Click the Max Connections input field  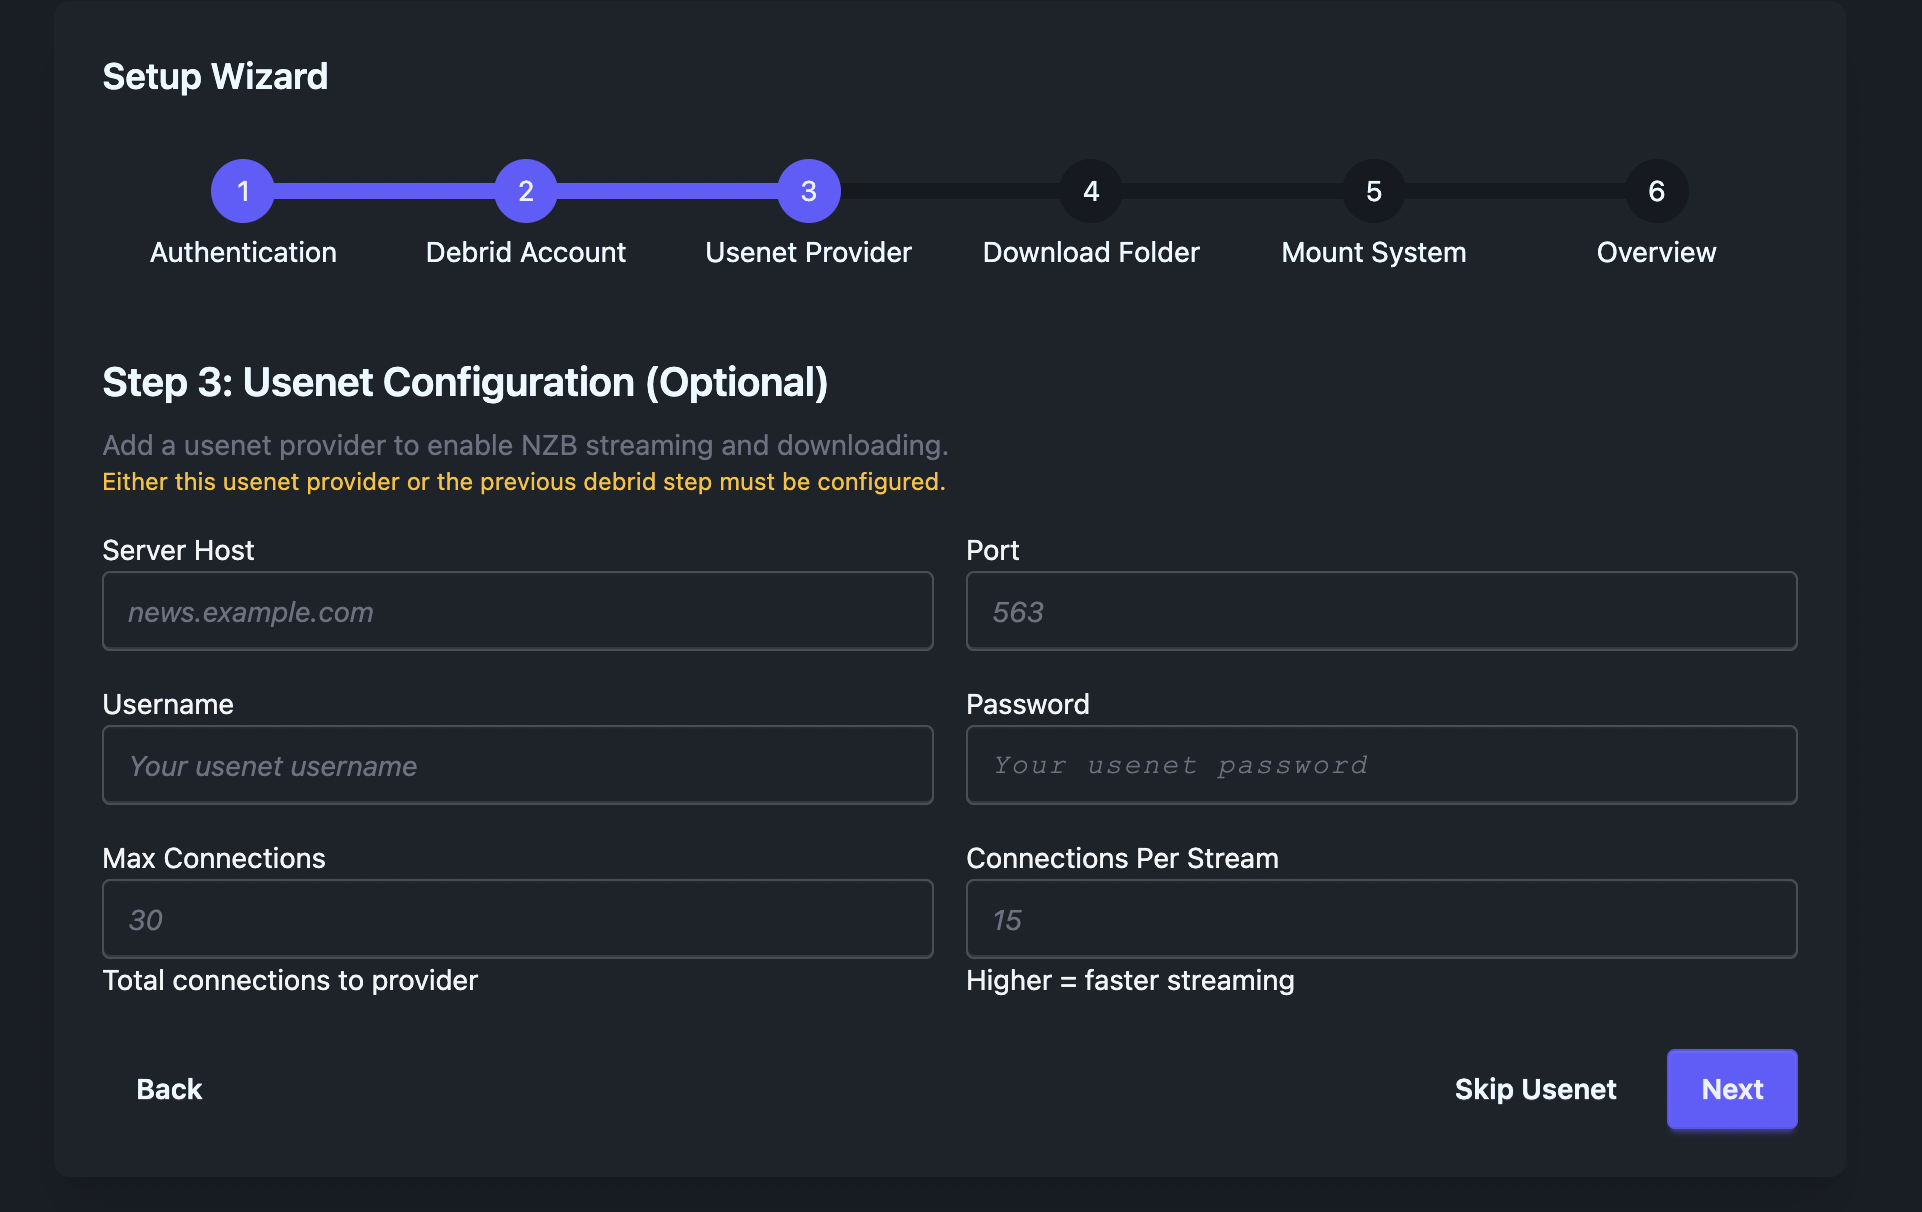[x=517, y=919]
